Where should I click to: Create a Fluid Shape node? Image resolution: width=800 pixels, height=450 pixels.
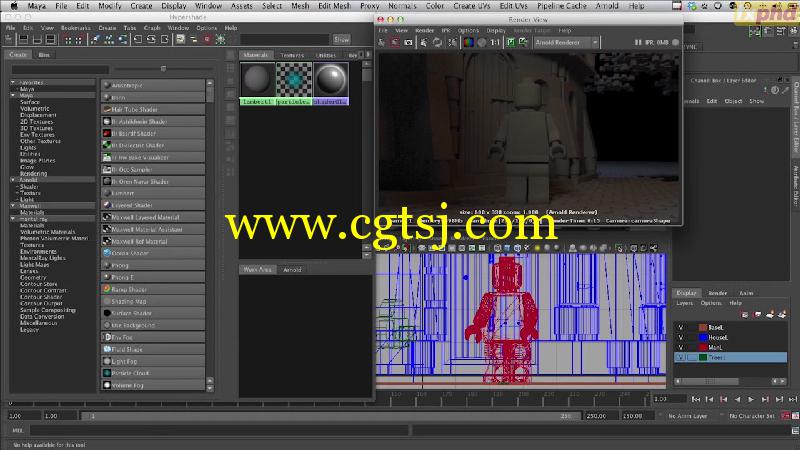click(x=153, y=349)
